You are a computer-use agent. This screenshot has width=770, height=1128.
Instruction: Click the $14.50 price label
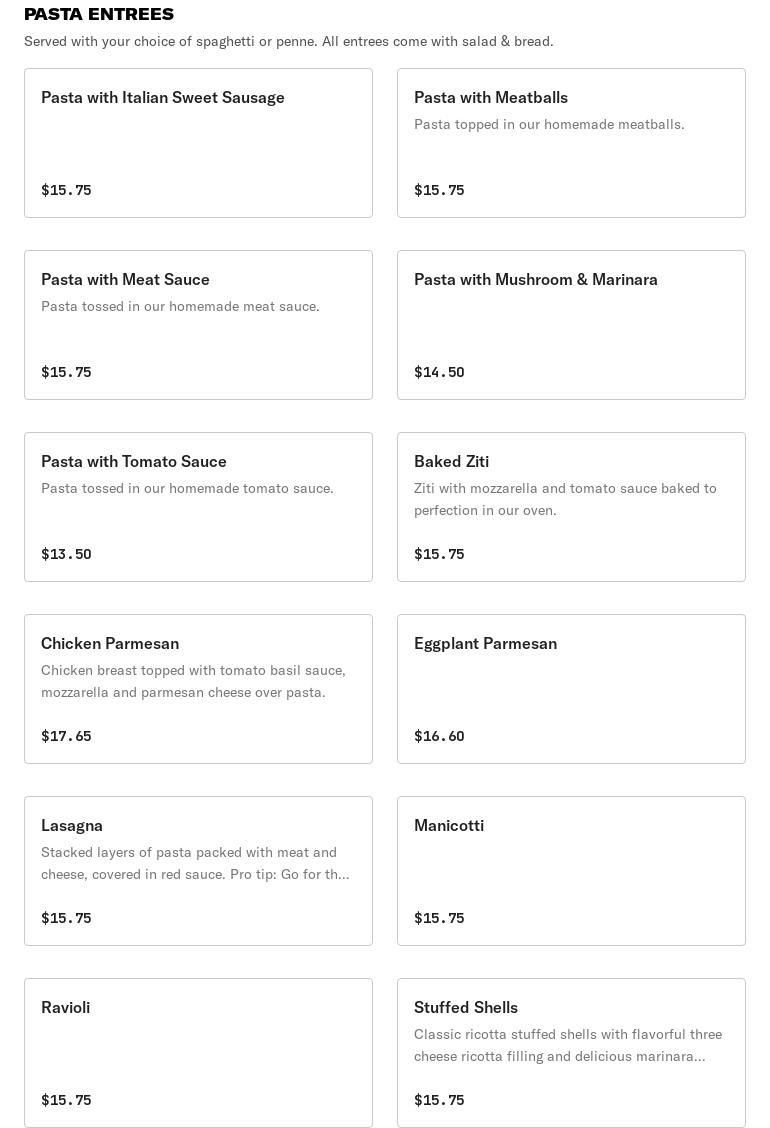(x=439, y=372)
